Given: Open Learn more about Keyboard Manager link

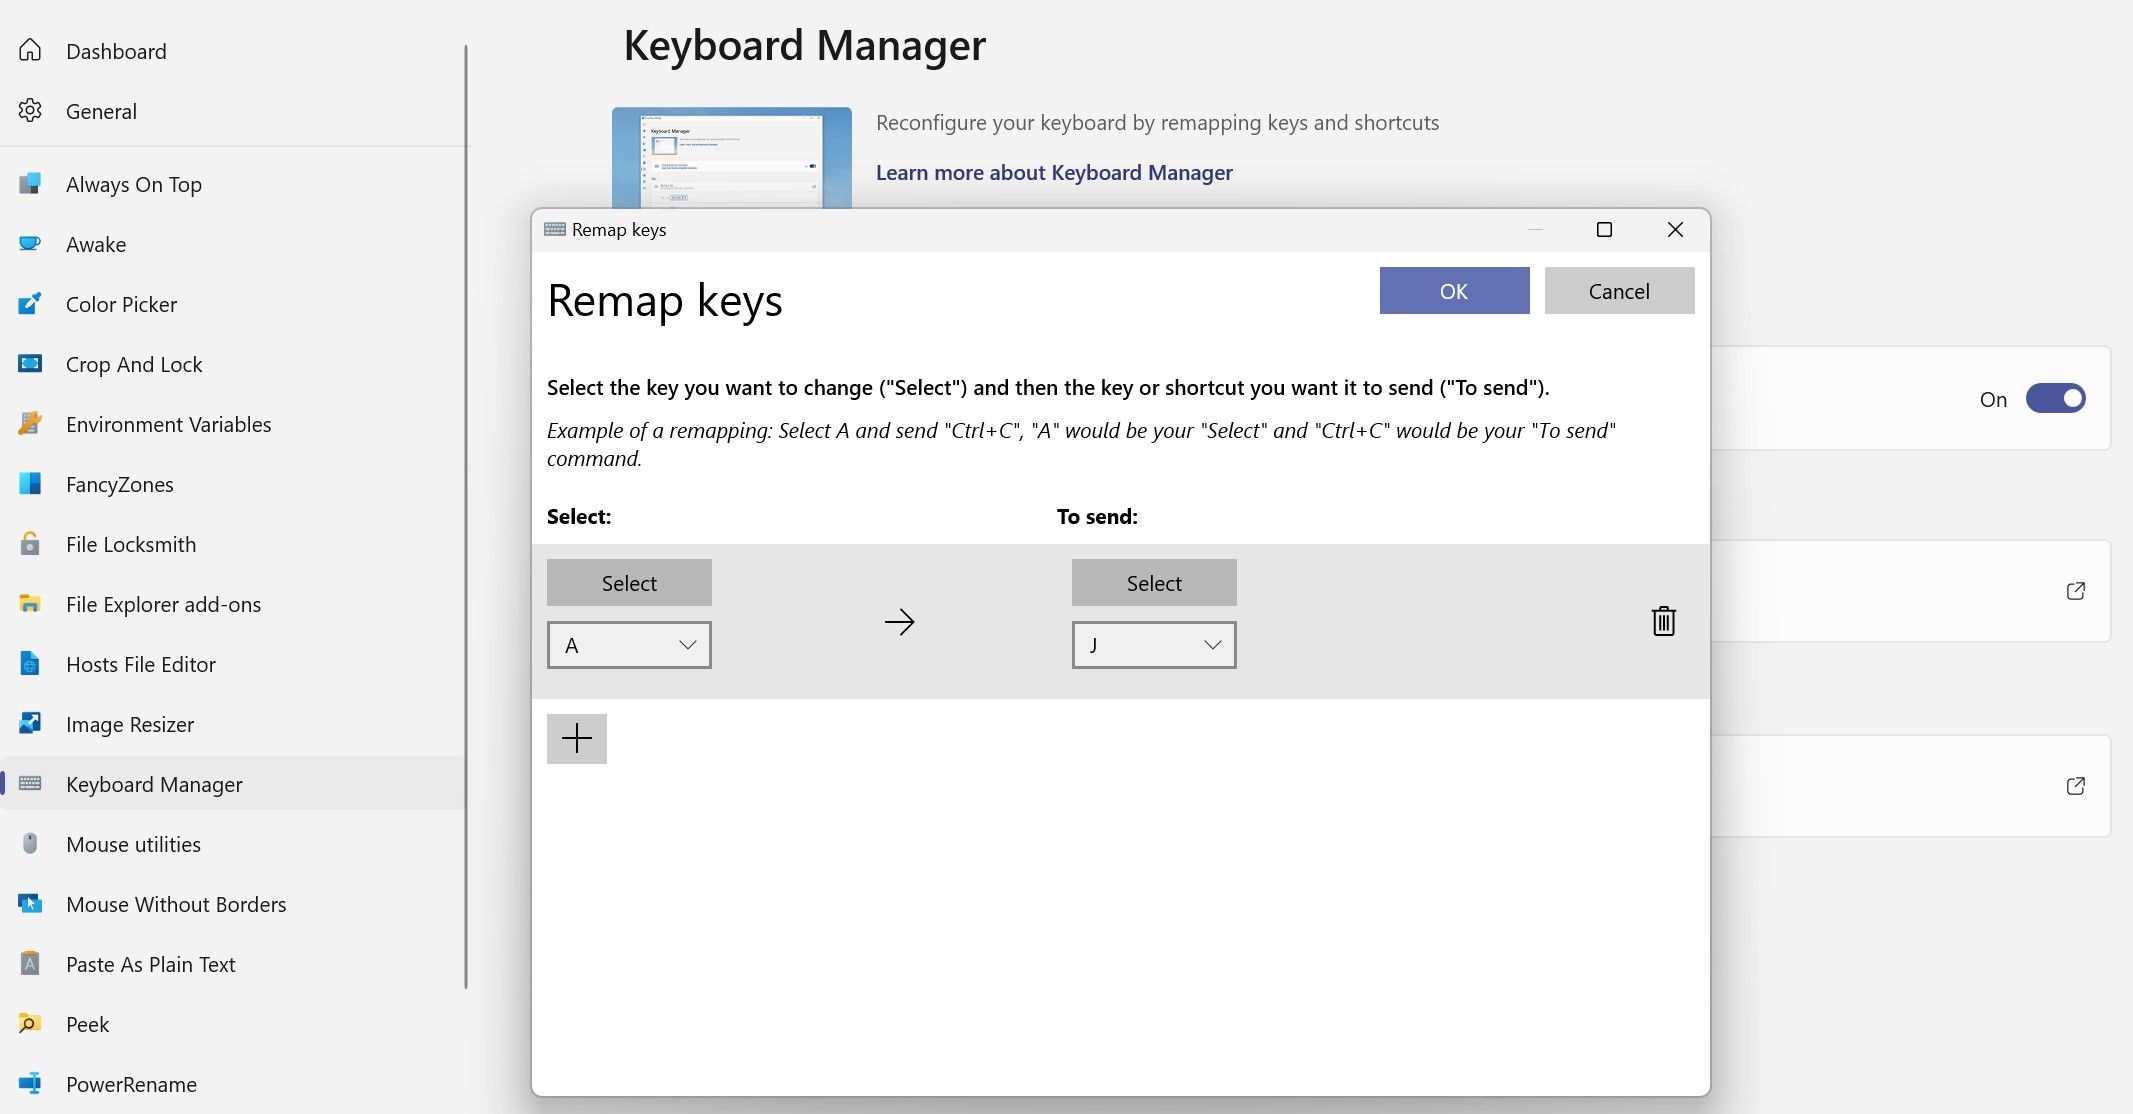Looking at the screenshot, I should (x=1054, y=173).
